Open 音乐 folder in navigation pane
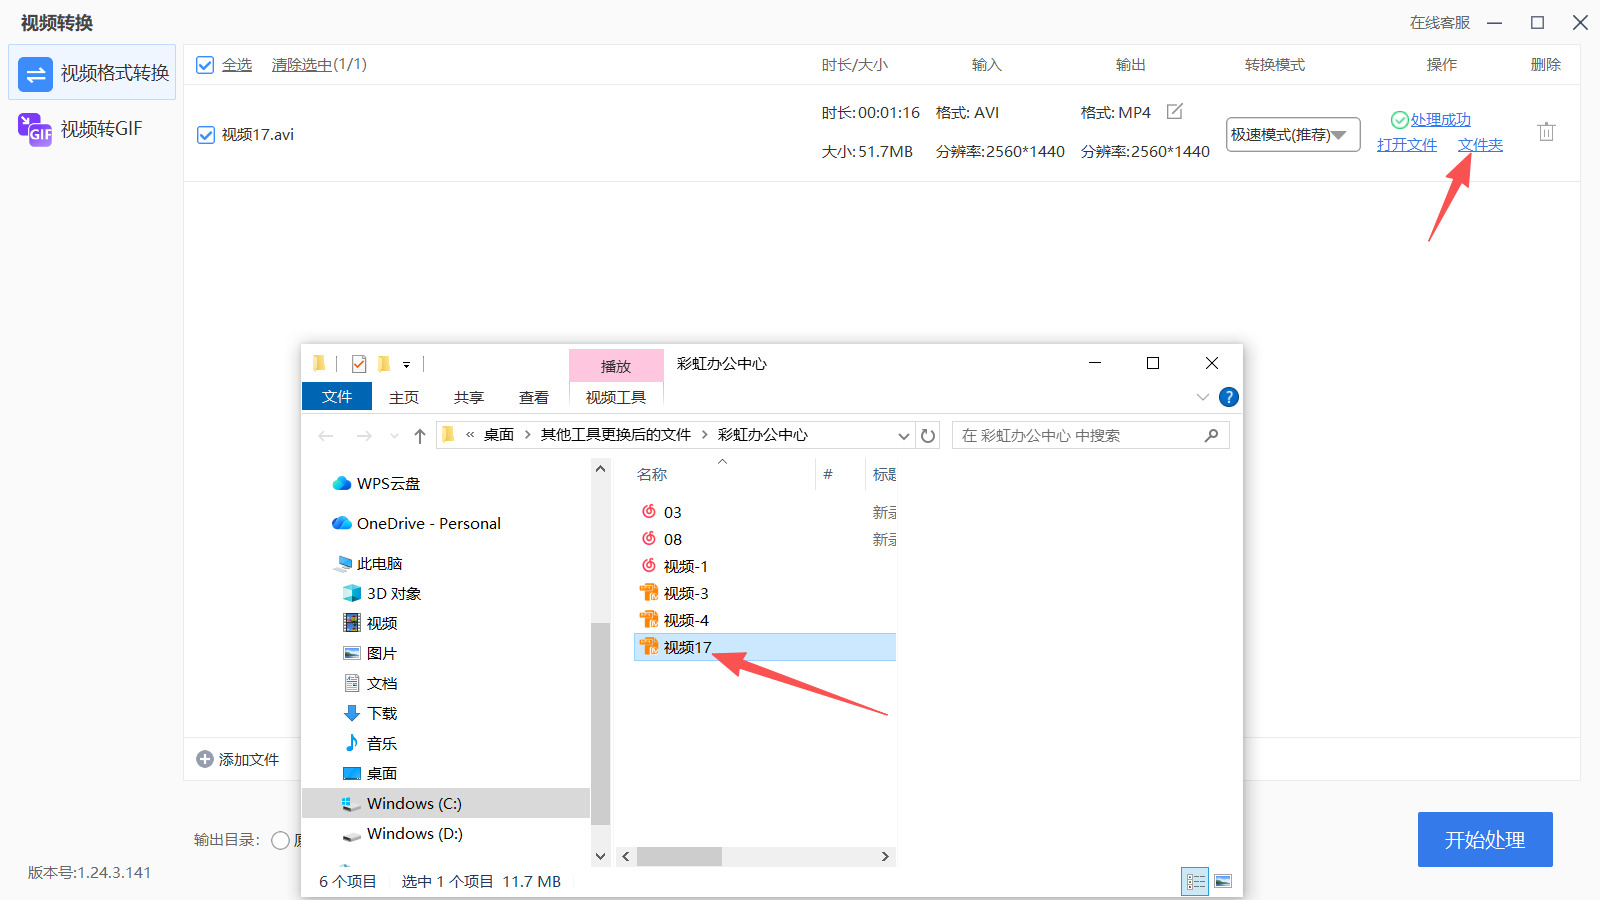This screenshot has width=1600, height=900. pos(370,743)
